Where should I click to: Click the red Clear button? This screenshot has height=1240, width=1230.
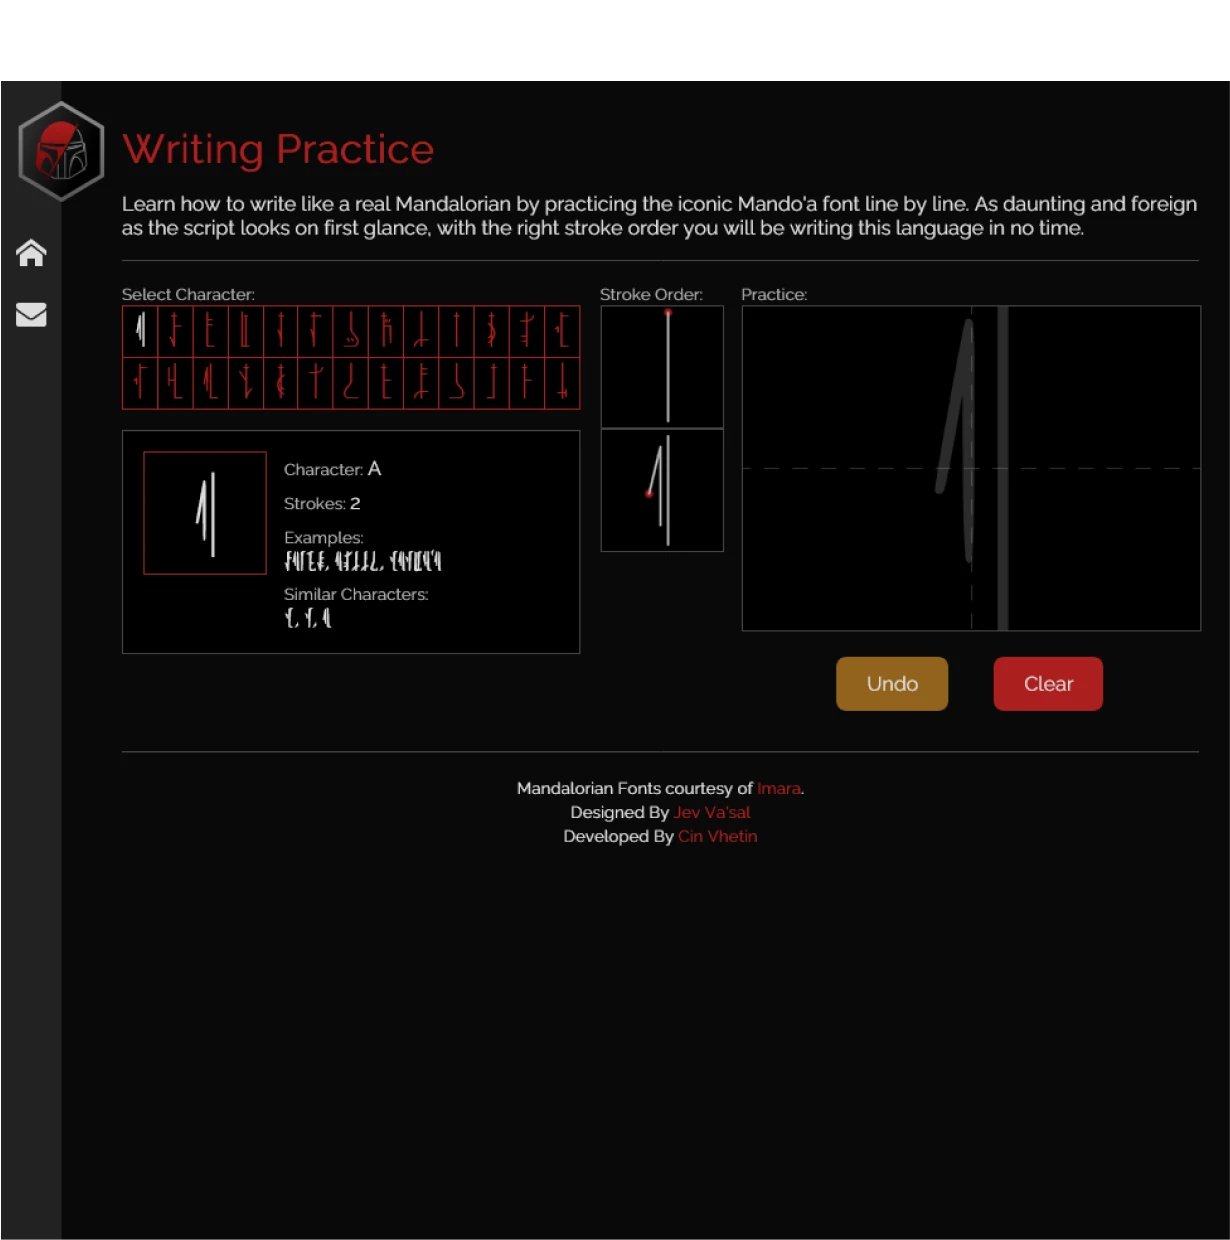pos(1048,684)
